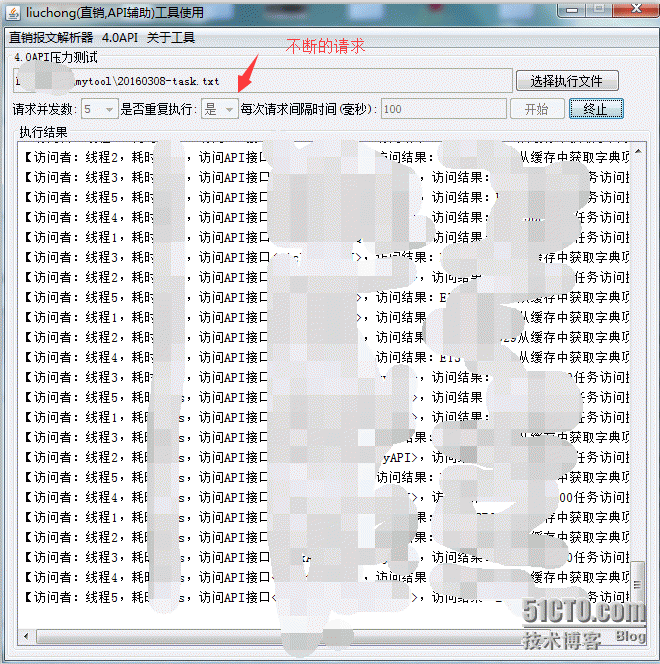
Task: Open the 关于工具 menu
Action: pos(171,38)
